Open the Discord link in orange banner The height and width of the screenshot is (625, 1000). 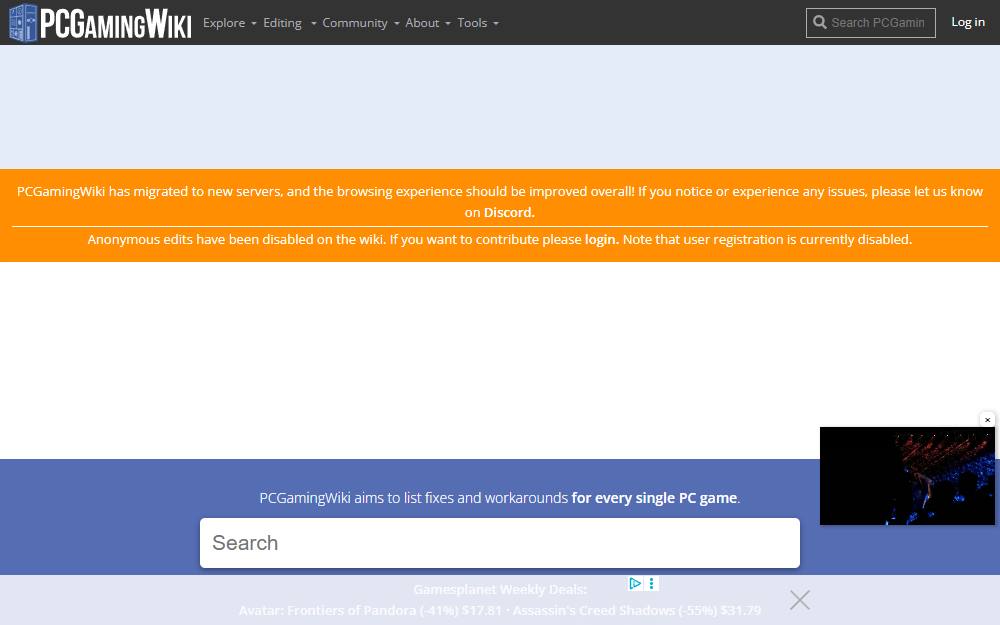tap(508, 212)
